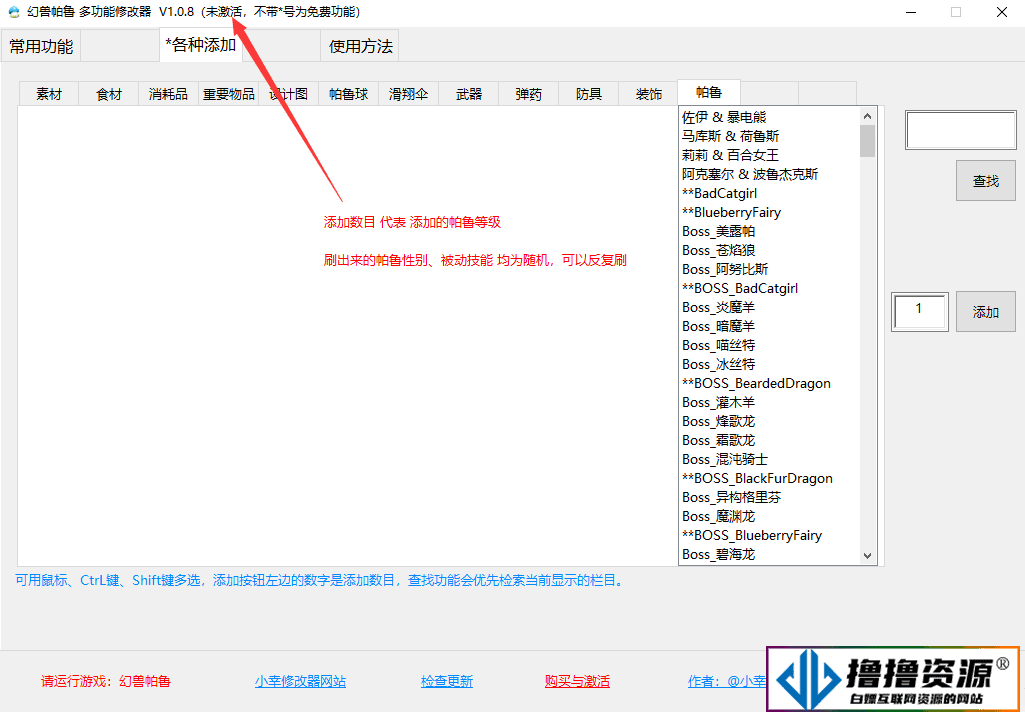Open the 帕鲁球 category tab
The width and height of the screenshot is (1025, 712).
click(348, 94)
